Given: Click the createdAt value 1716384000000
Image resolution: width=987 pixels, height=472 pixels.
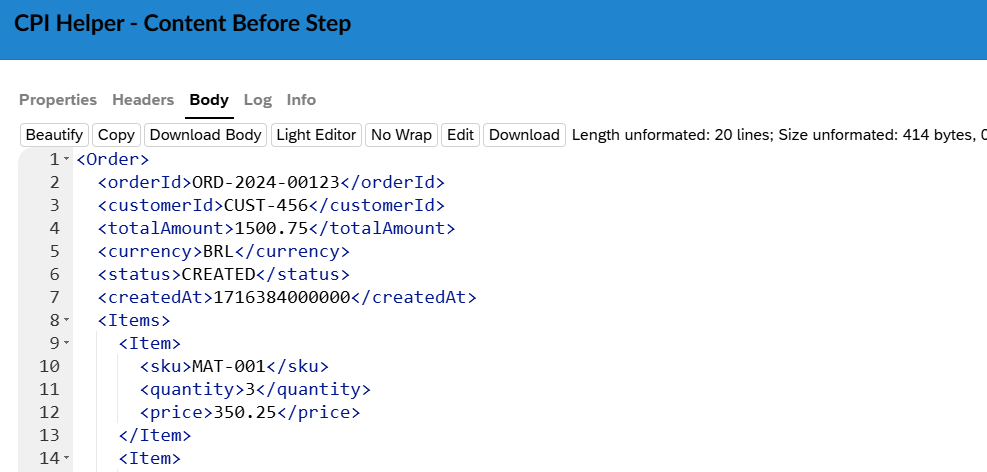Looking at the screenshot, I should click(281, 297).
